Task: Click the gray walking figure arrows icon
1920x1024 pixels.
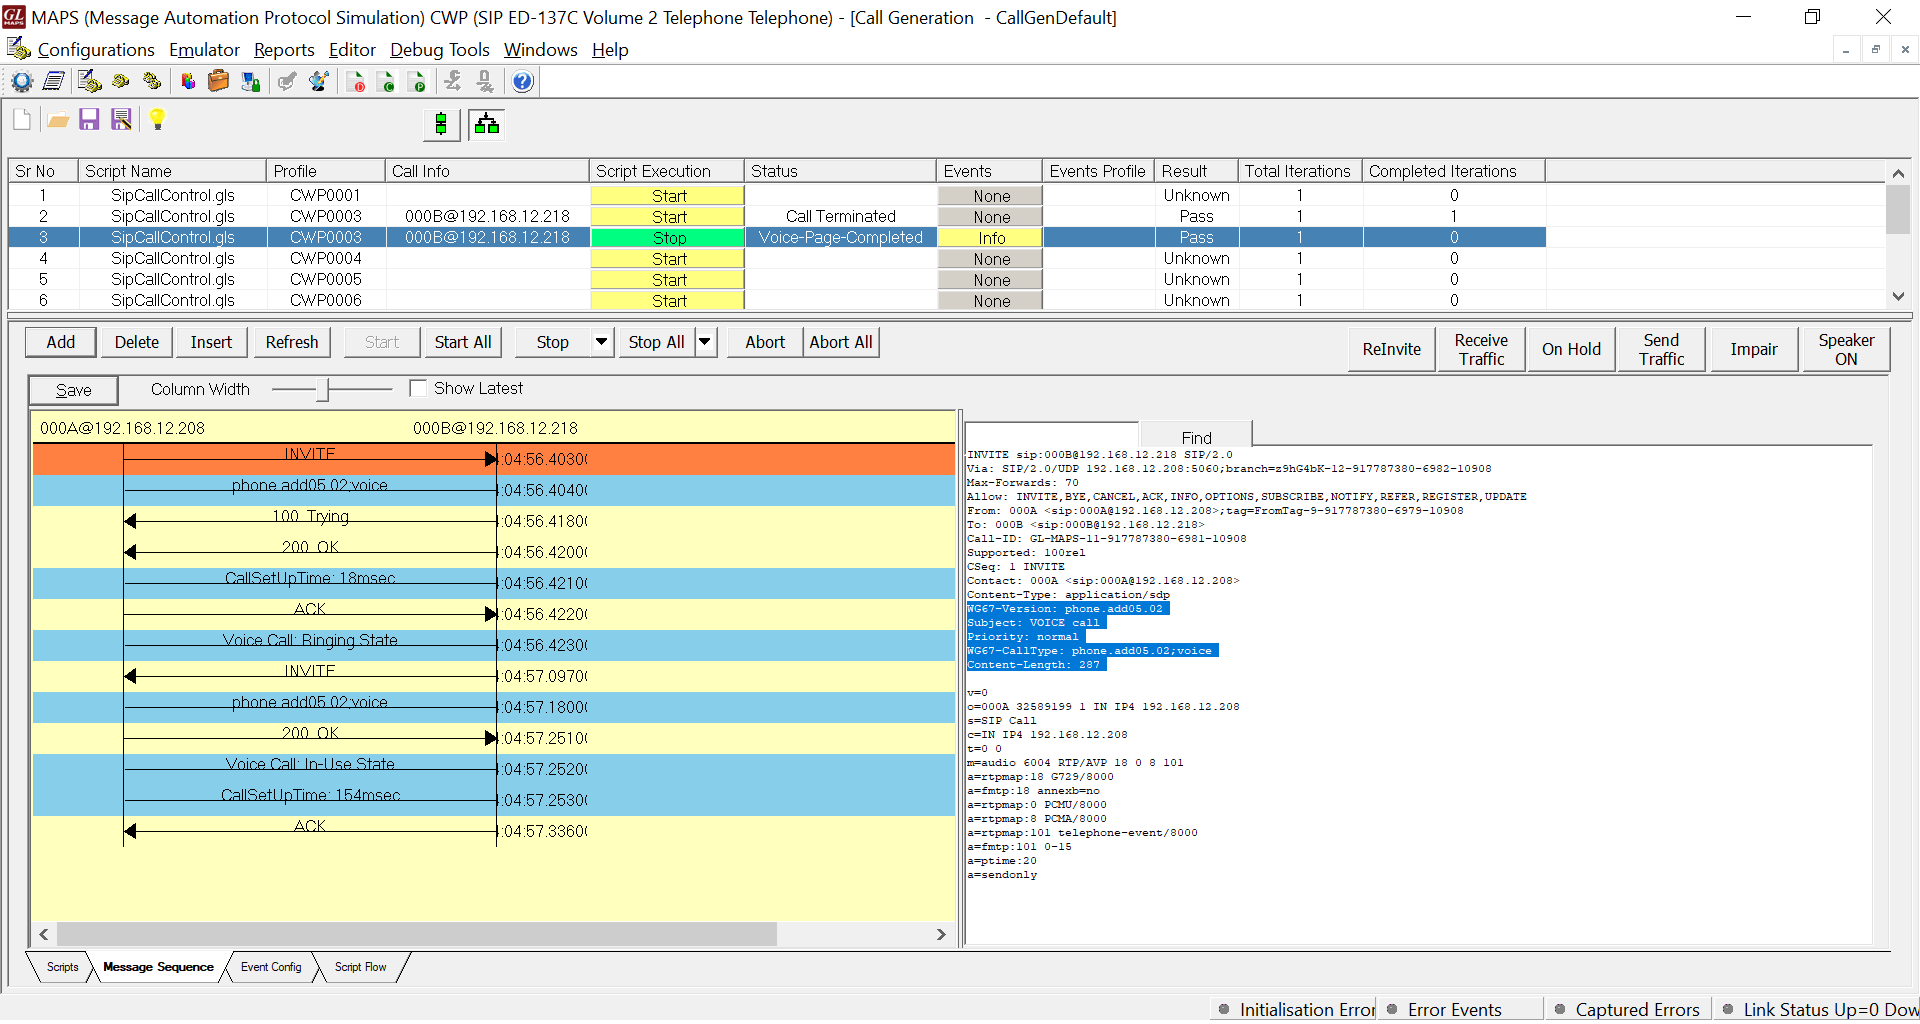Action: tap(453, 82)
